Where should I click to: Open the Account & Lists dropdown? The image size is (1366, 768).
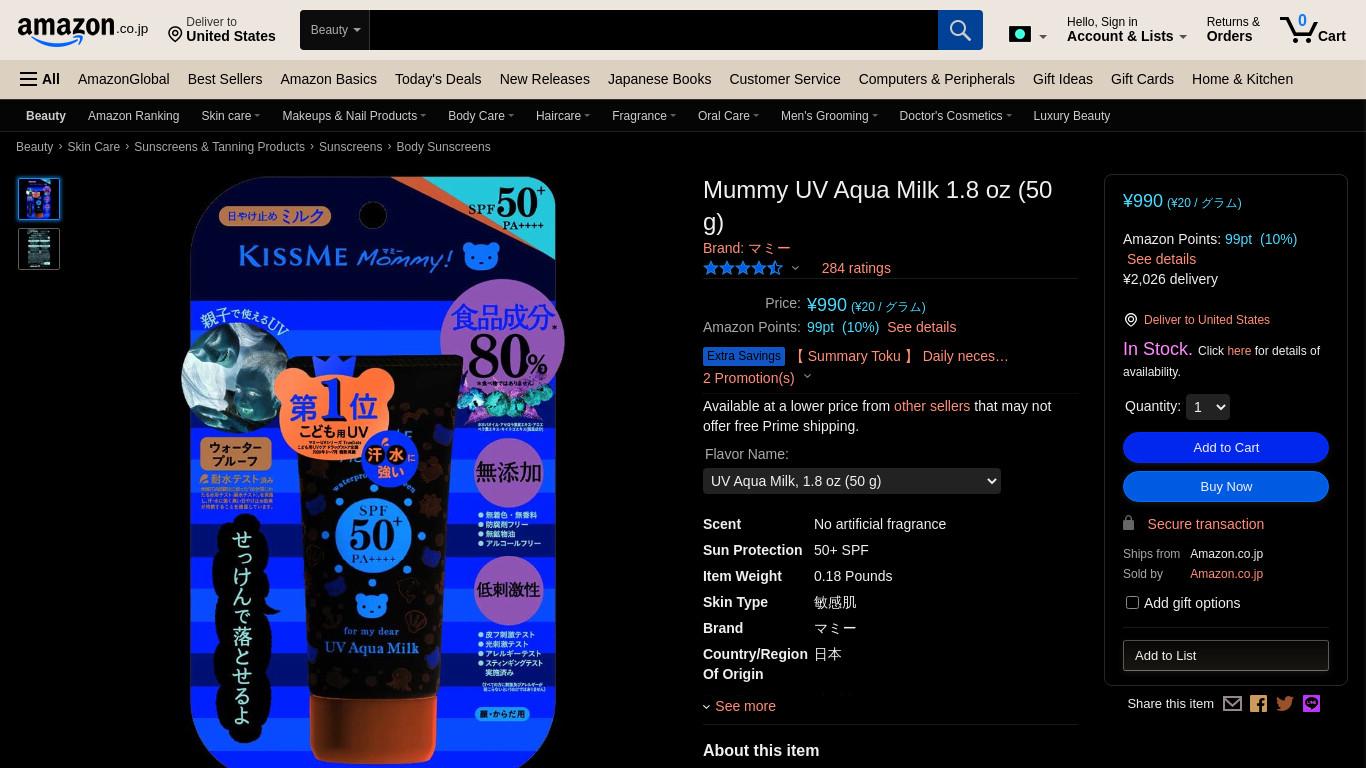coord(1127,30)
